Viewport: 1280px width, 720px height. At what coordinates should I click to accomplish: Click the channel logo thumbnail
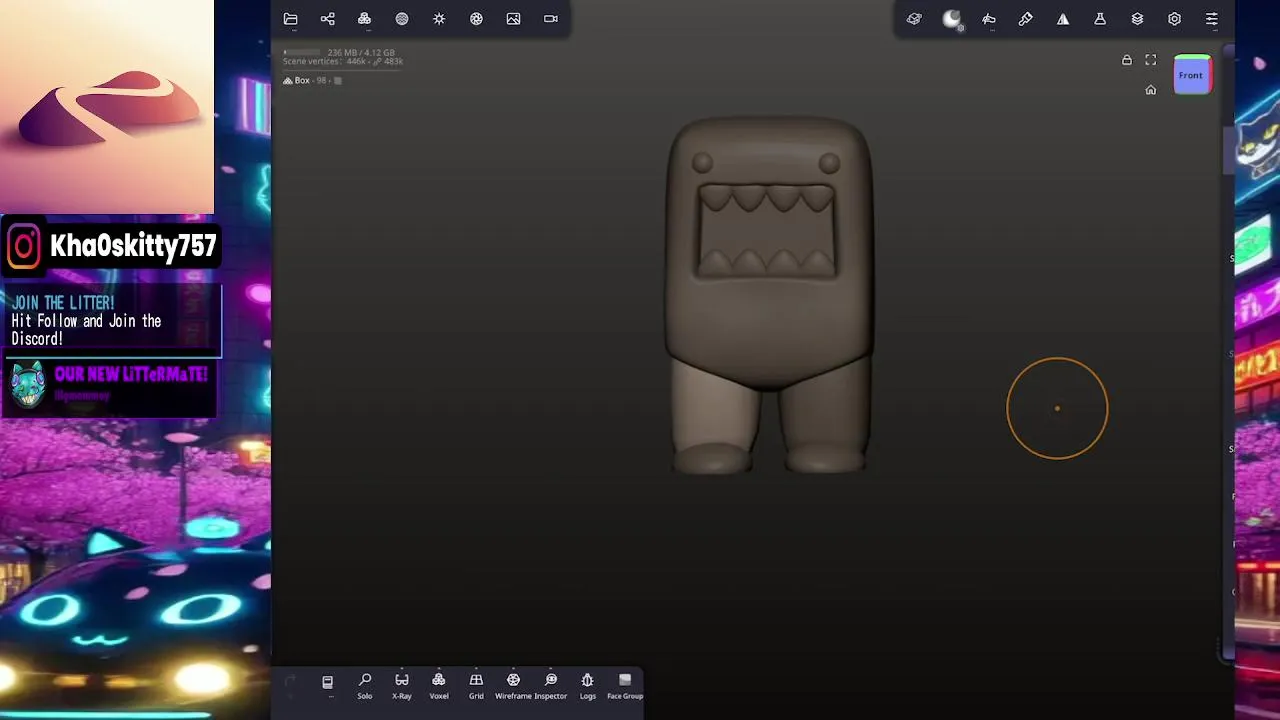[x=107, y=107]
